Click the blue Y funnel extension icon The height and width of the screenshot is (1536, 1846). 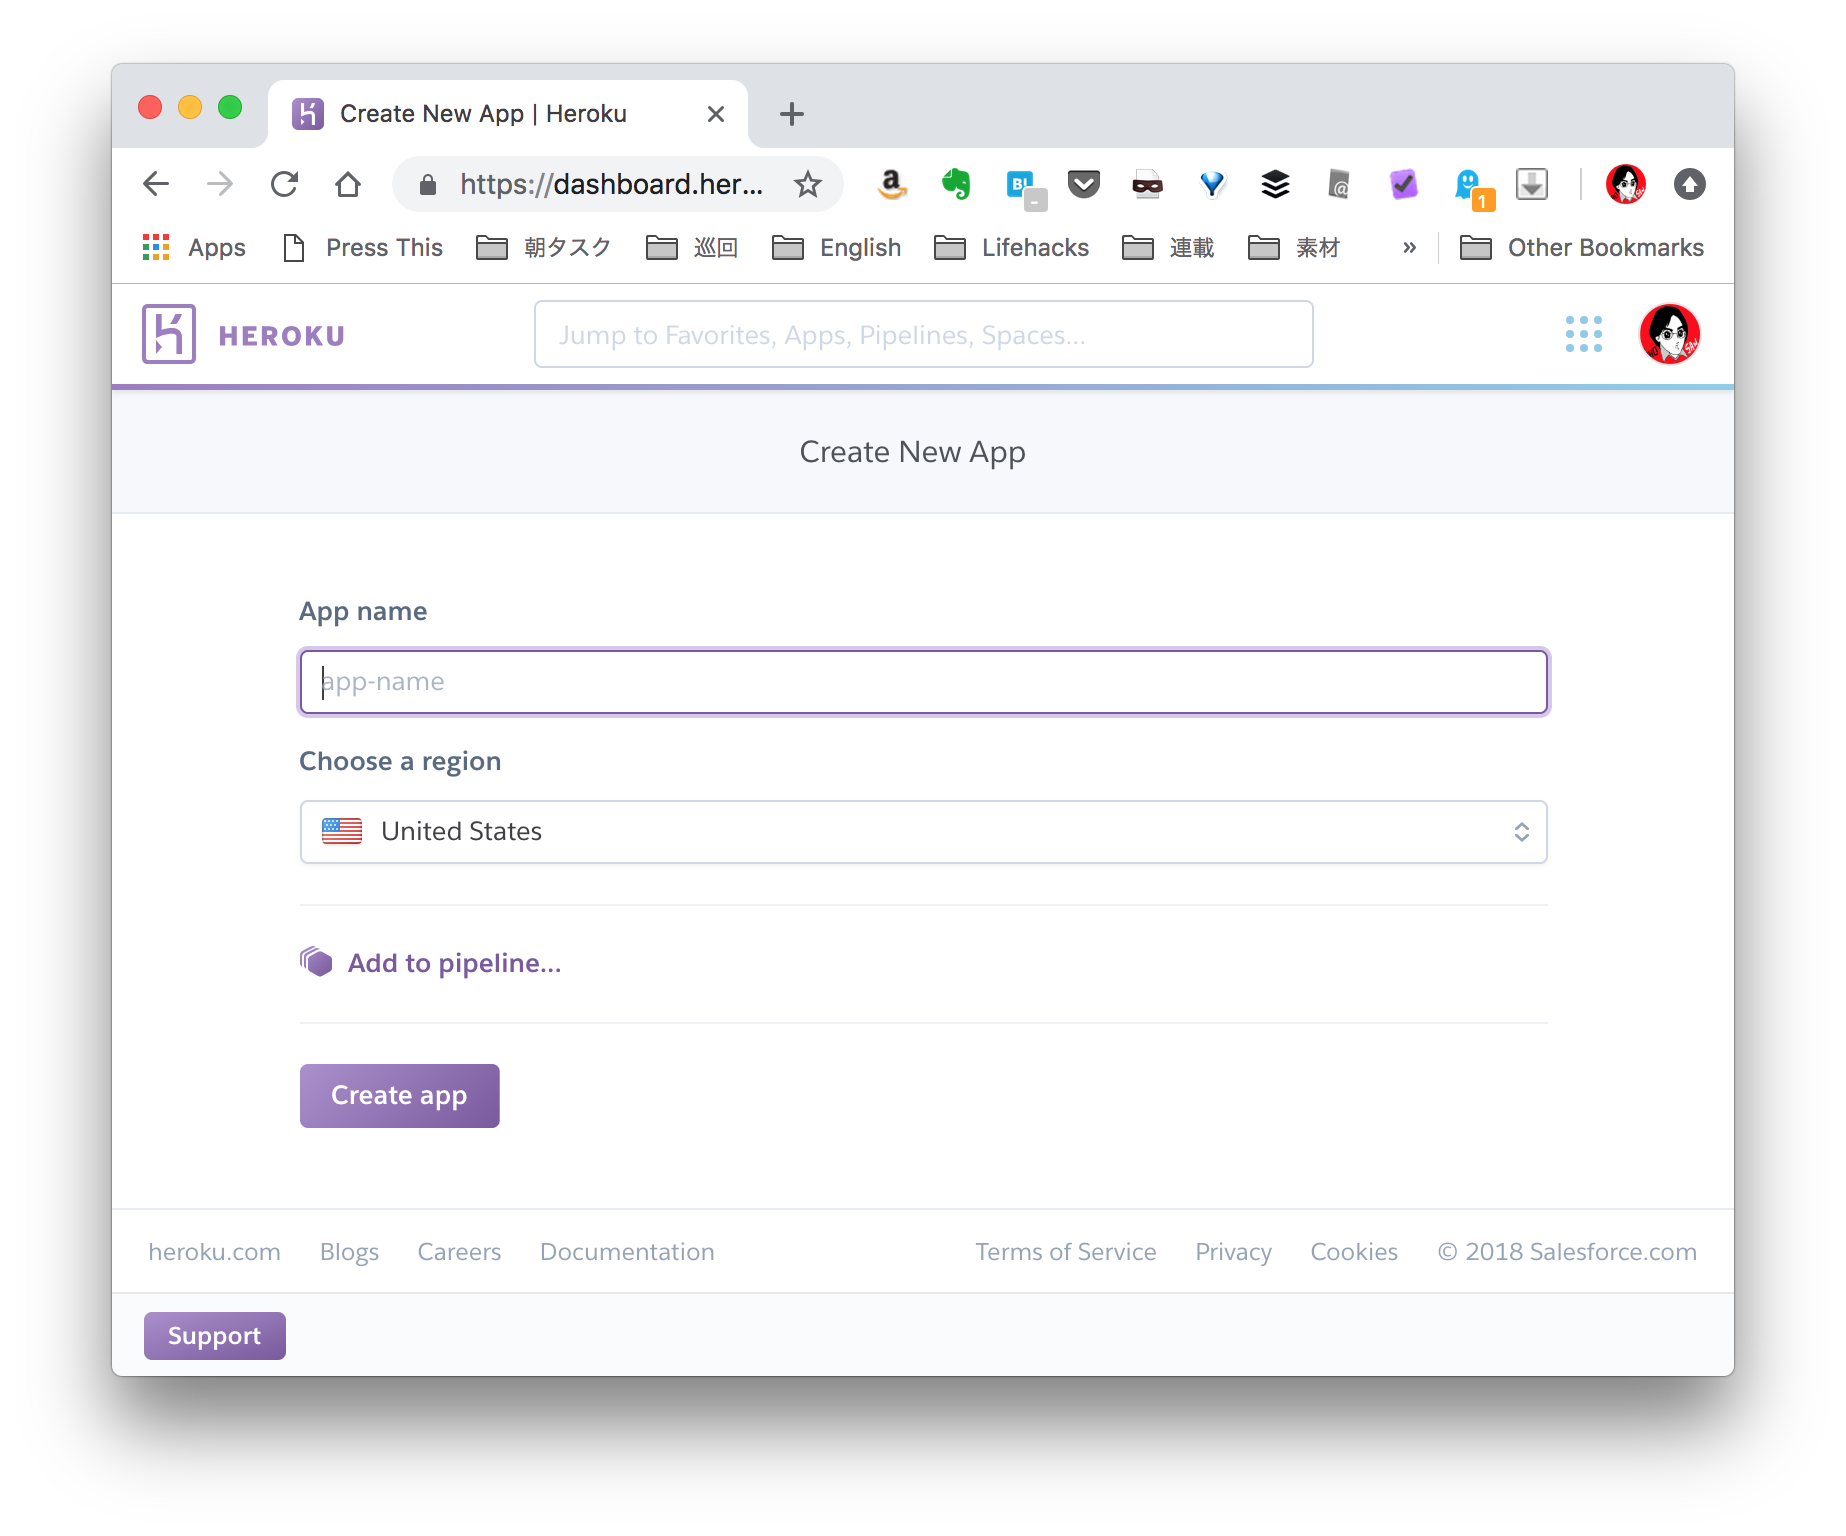(x=1212, y=184)
